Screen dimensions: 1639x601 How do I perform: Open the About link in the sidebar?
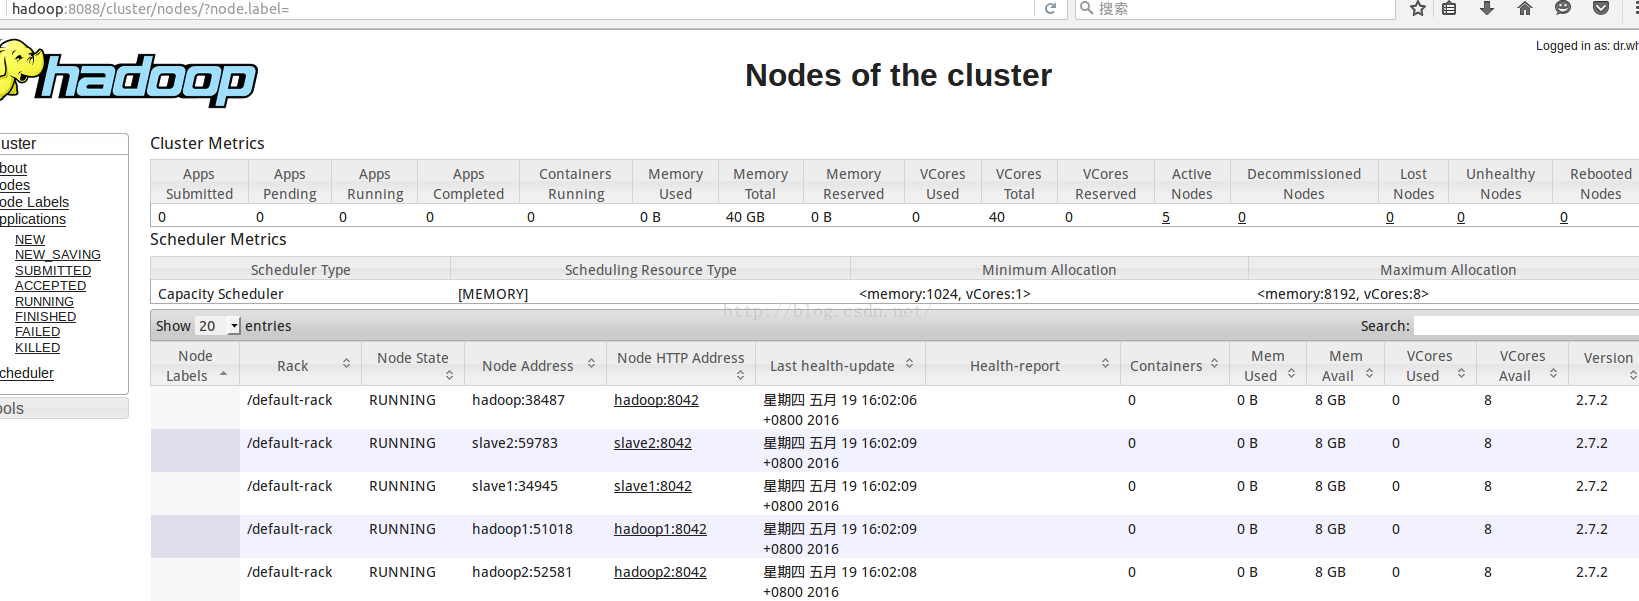(x=13, y=168)
